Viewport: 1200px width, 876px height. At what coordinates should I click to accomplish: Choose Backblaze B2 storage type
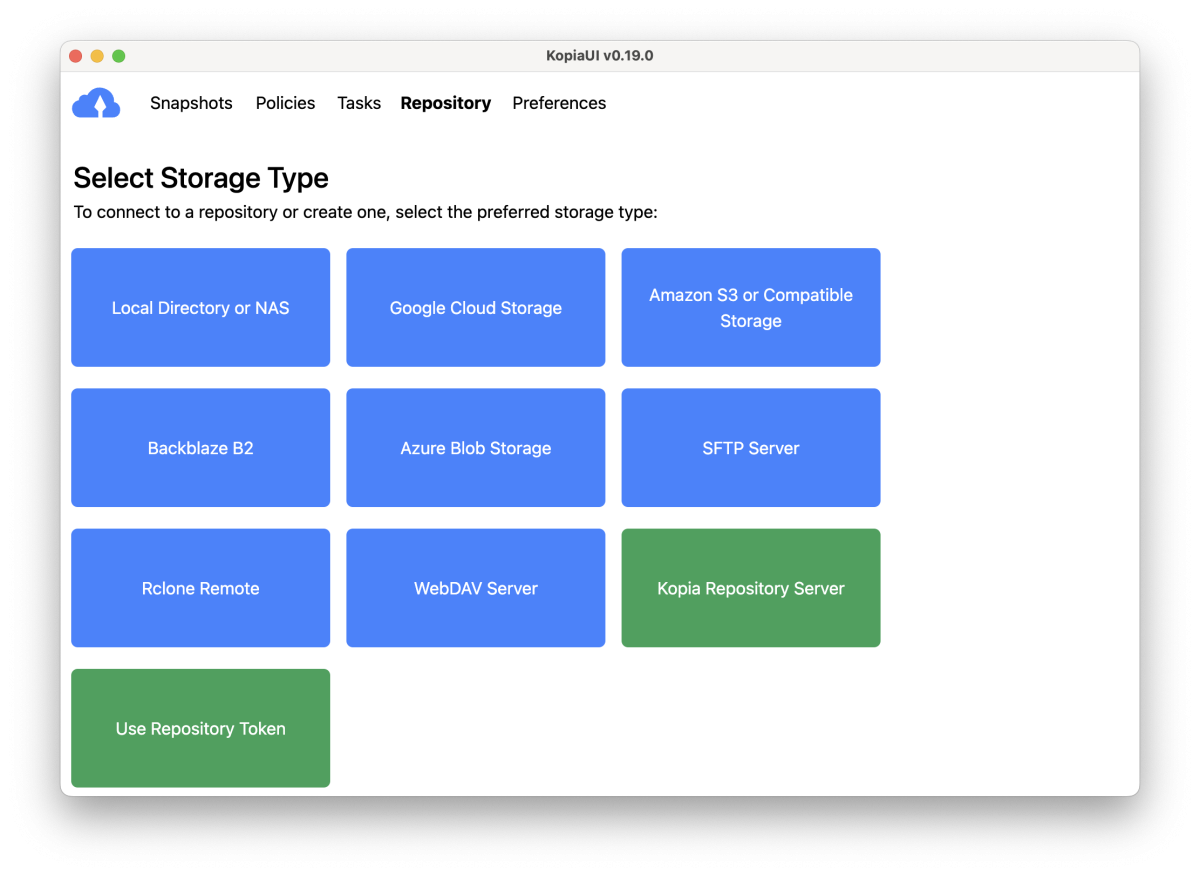[200, 448]
